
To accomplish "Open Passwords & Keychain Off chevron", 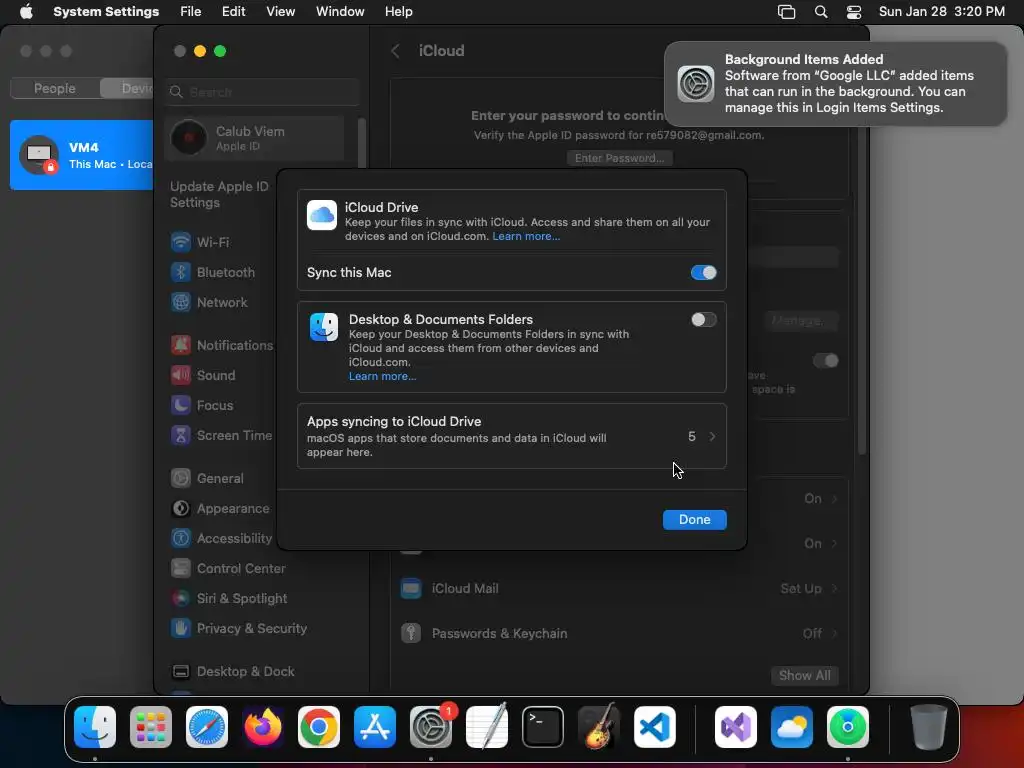I will (835, 633).
